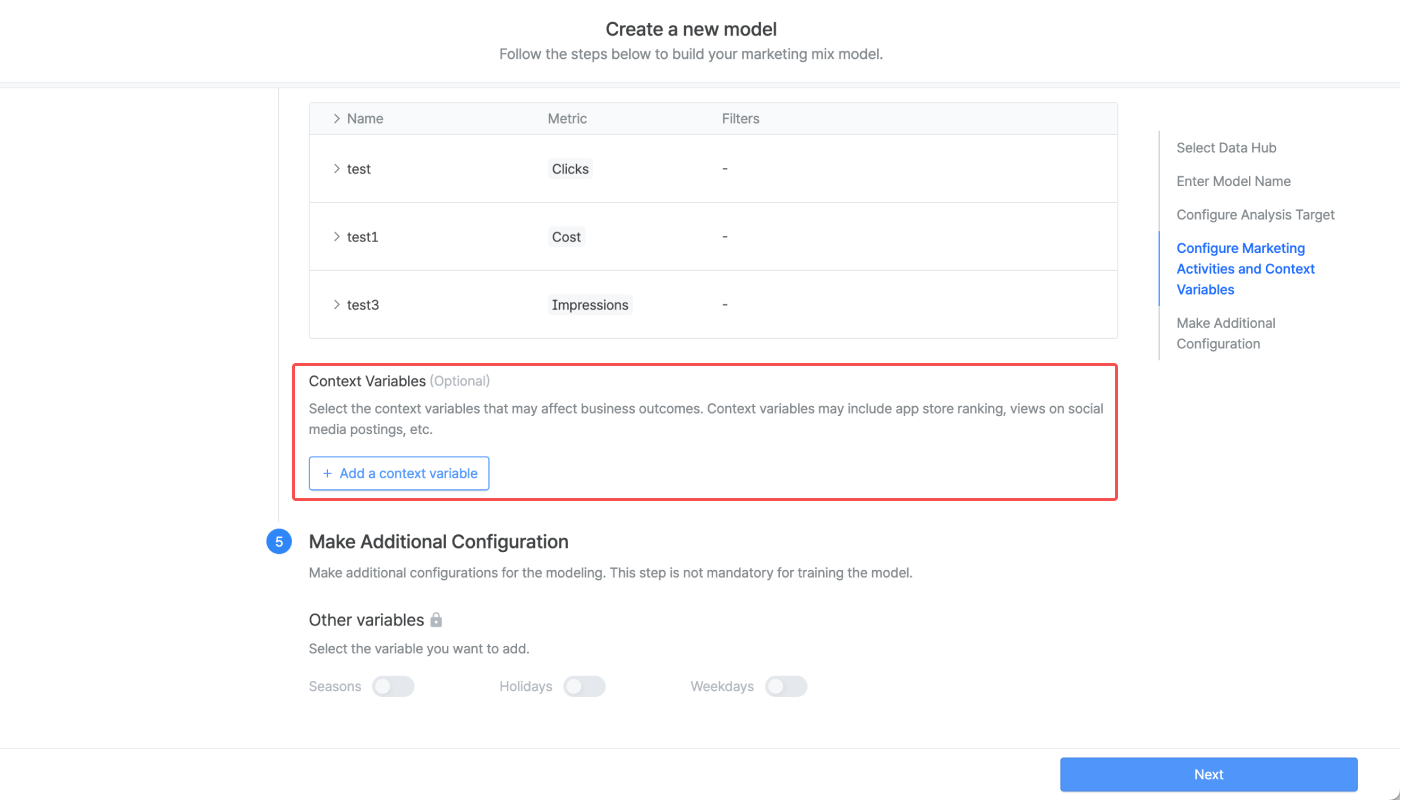This screenshot has height=807, width=1413.
Task: Click the Cost metric tag
Action: [x=566, y=237]
